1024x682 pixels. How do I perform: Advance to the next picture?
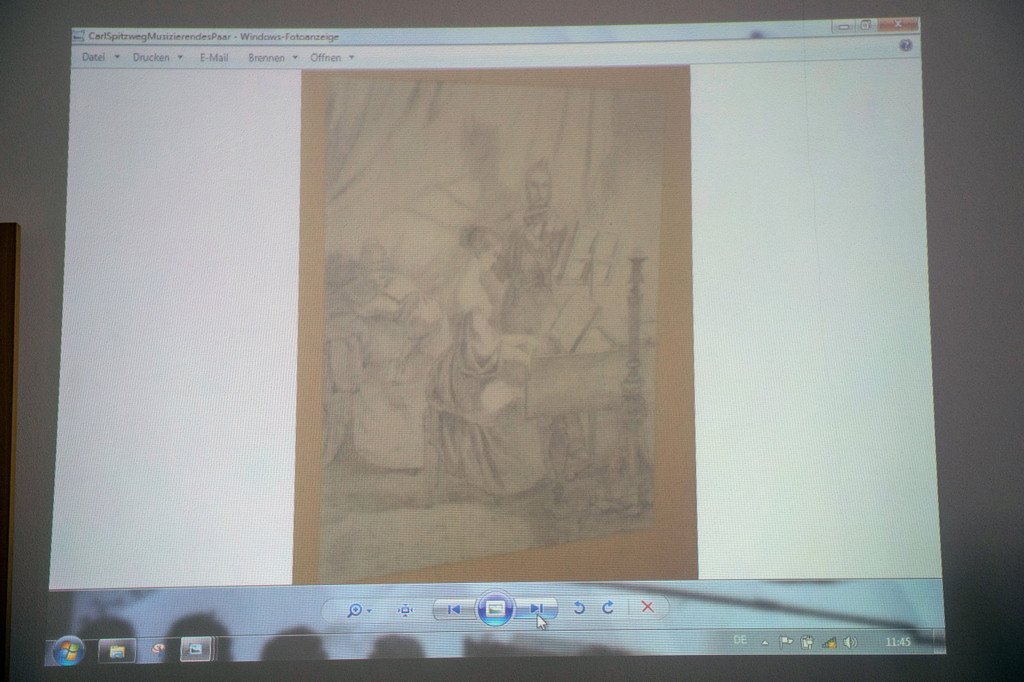point(536,609)
